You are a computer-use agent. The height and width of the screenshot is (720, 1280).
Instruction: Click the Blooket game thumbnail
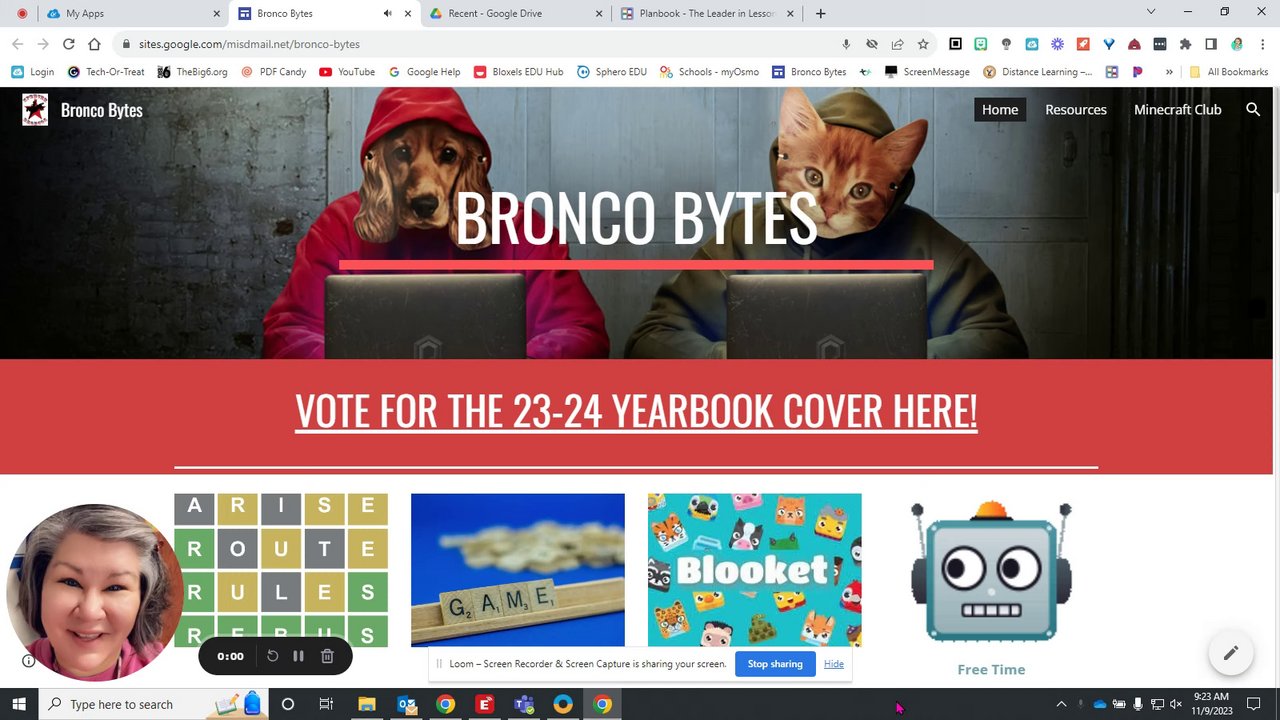754,570
